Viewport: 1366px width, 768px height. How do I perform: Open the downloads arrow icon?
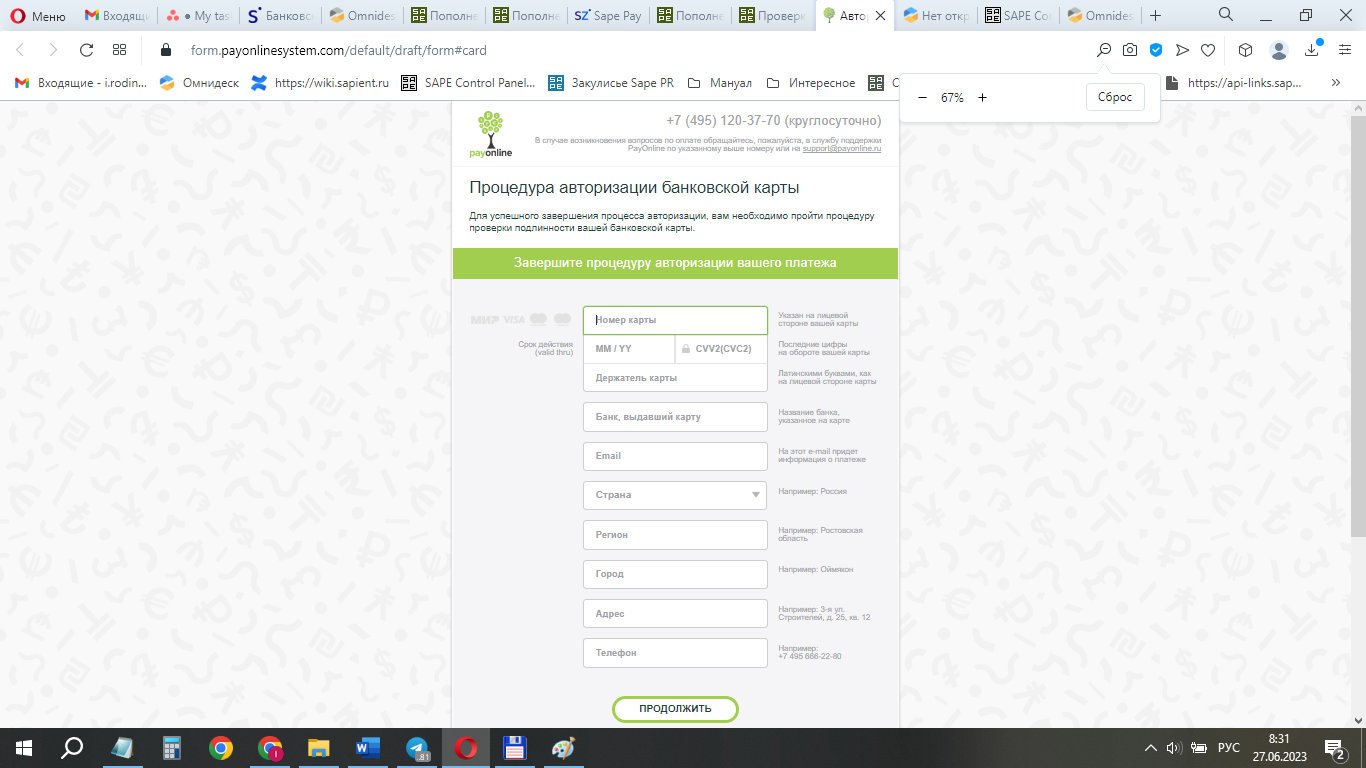pyautogui.click(x=1312, y=50)
